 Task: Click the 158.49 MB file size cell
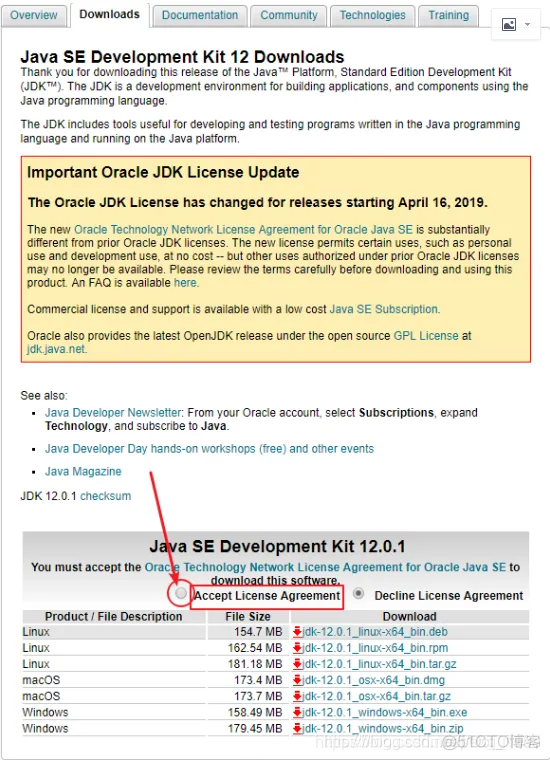pos(248,712)
